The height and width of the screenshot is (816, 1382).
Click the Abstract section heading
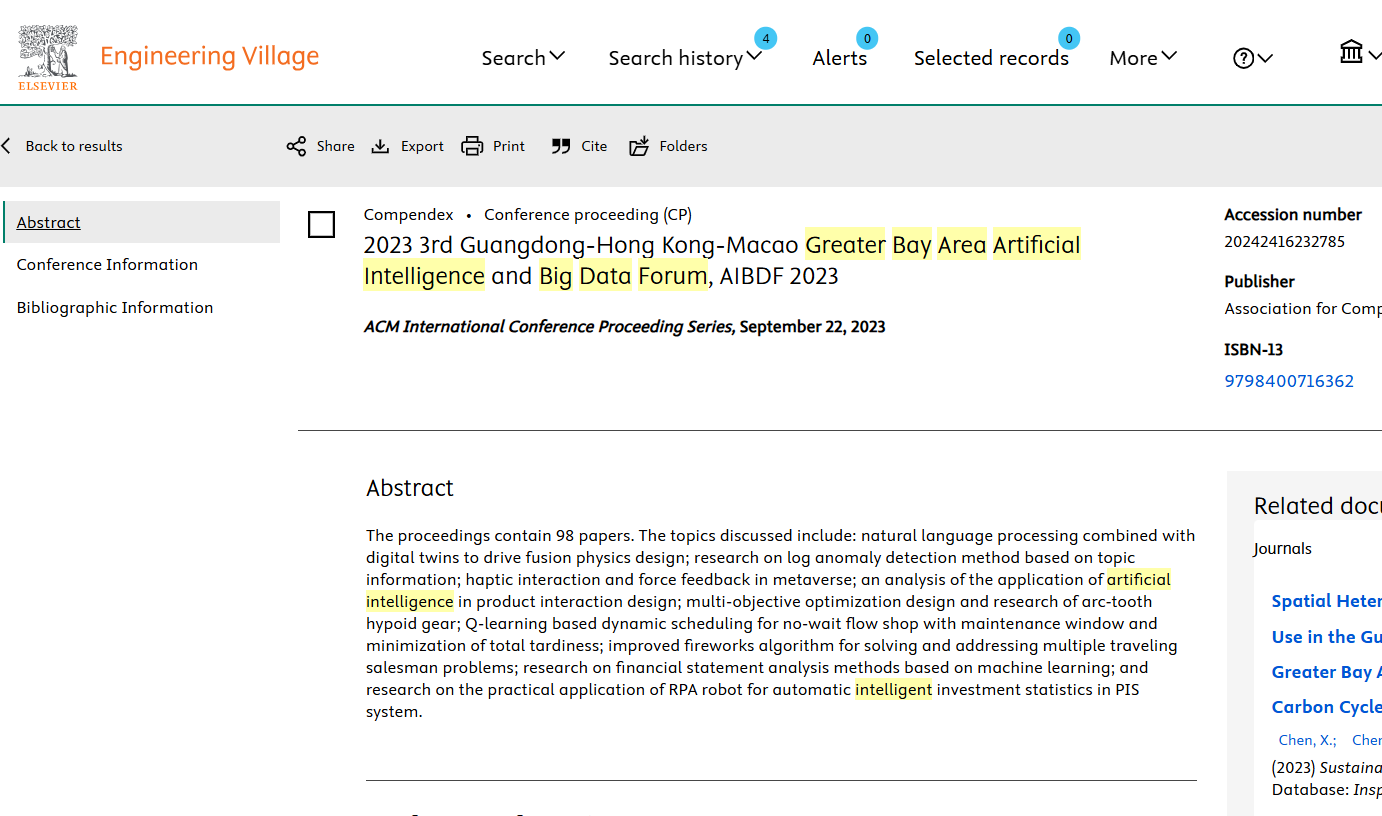(x=410, y=488)
